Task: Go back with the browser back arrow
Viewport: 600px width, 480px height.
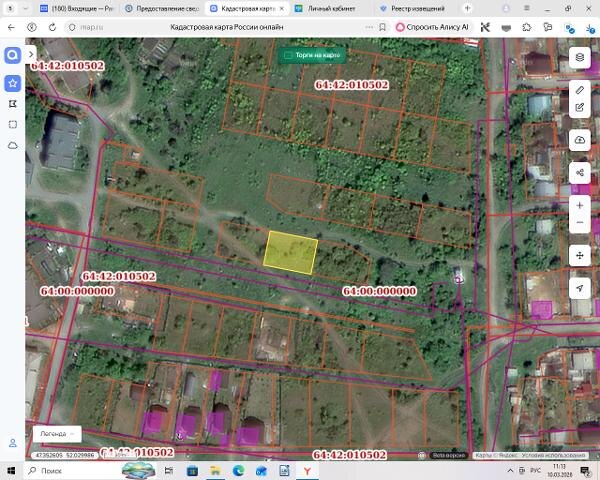Action: [11, 27]
